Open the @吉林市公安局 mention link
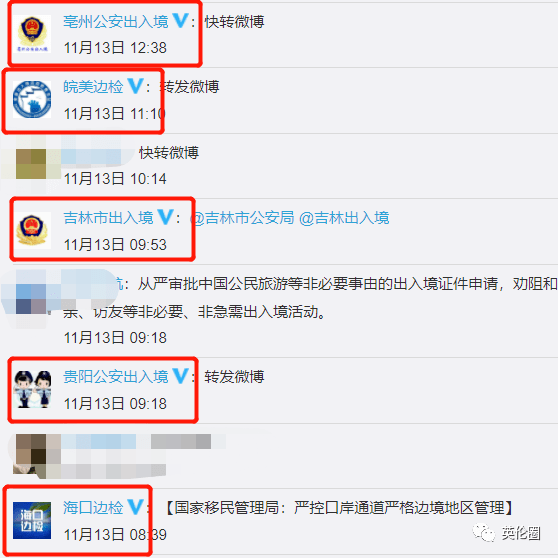Screen dimensions: 558x558 pyautogui.click(x=243, y=218)
